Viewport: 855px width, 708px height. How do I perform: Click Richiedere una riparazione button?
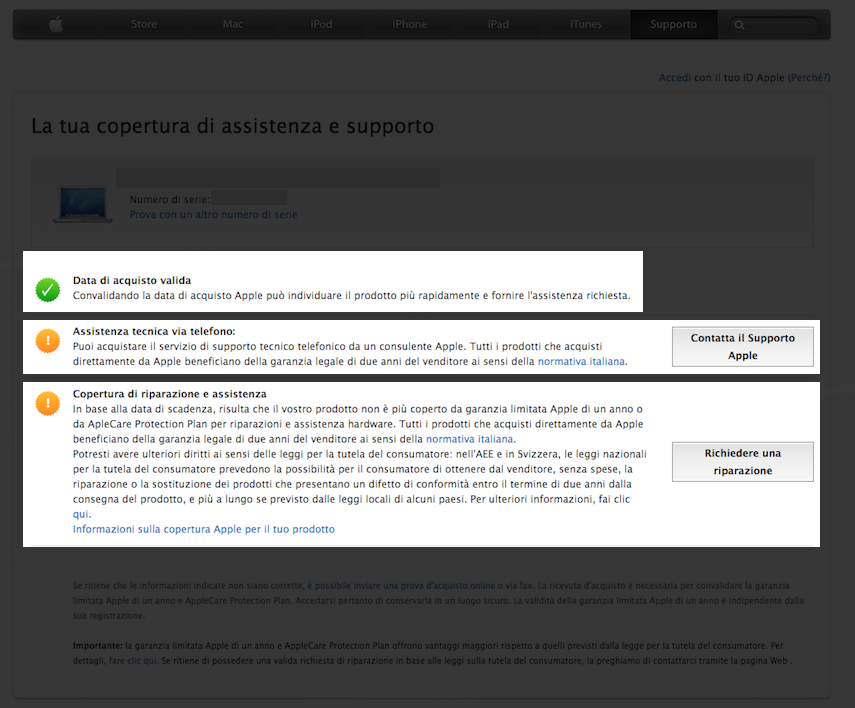click(743, 461)
